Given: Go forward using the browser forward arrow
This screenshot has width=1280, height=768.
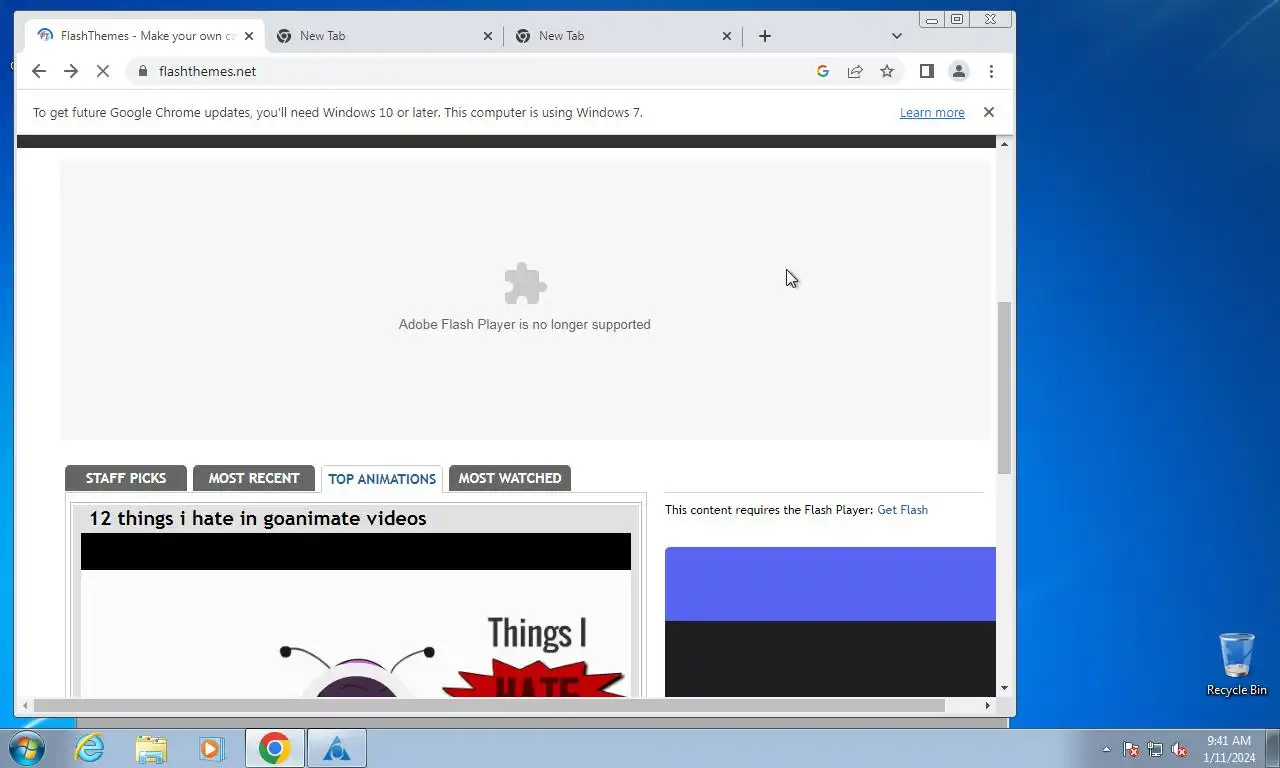Looking at the screenshot, I should [71, 71].
